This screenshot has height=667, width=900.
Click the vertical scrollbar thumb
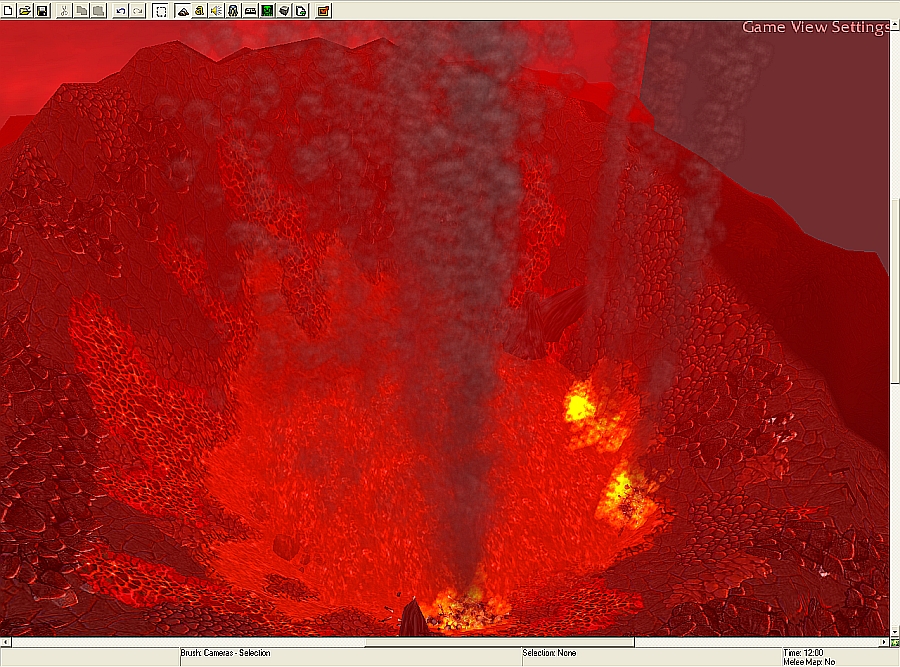(895, 292)
